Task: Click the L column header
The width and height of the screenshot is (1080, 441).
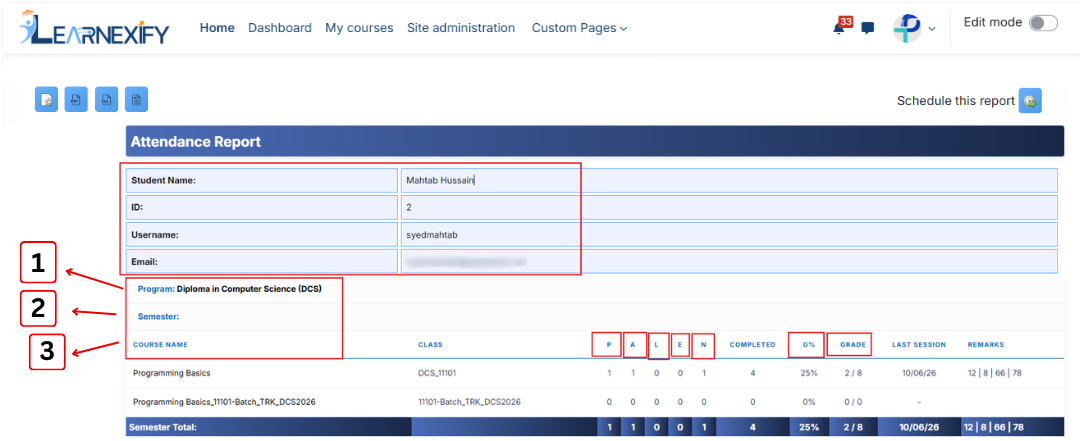Action: (657, 345)
